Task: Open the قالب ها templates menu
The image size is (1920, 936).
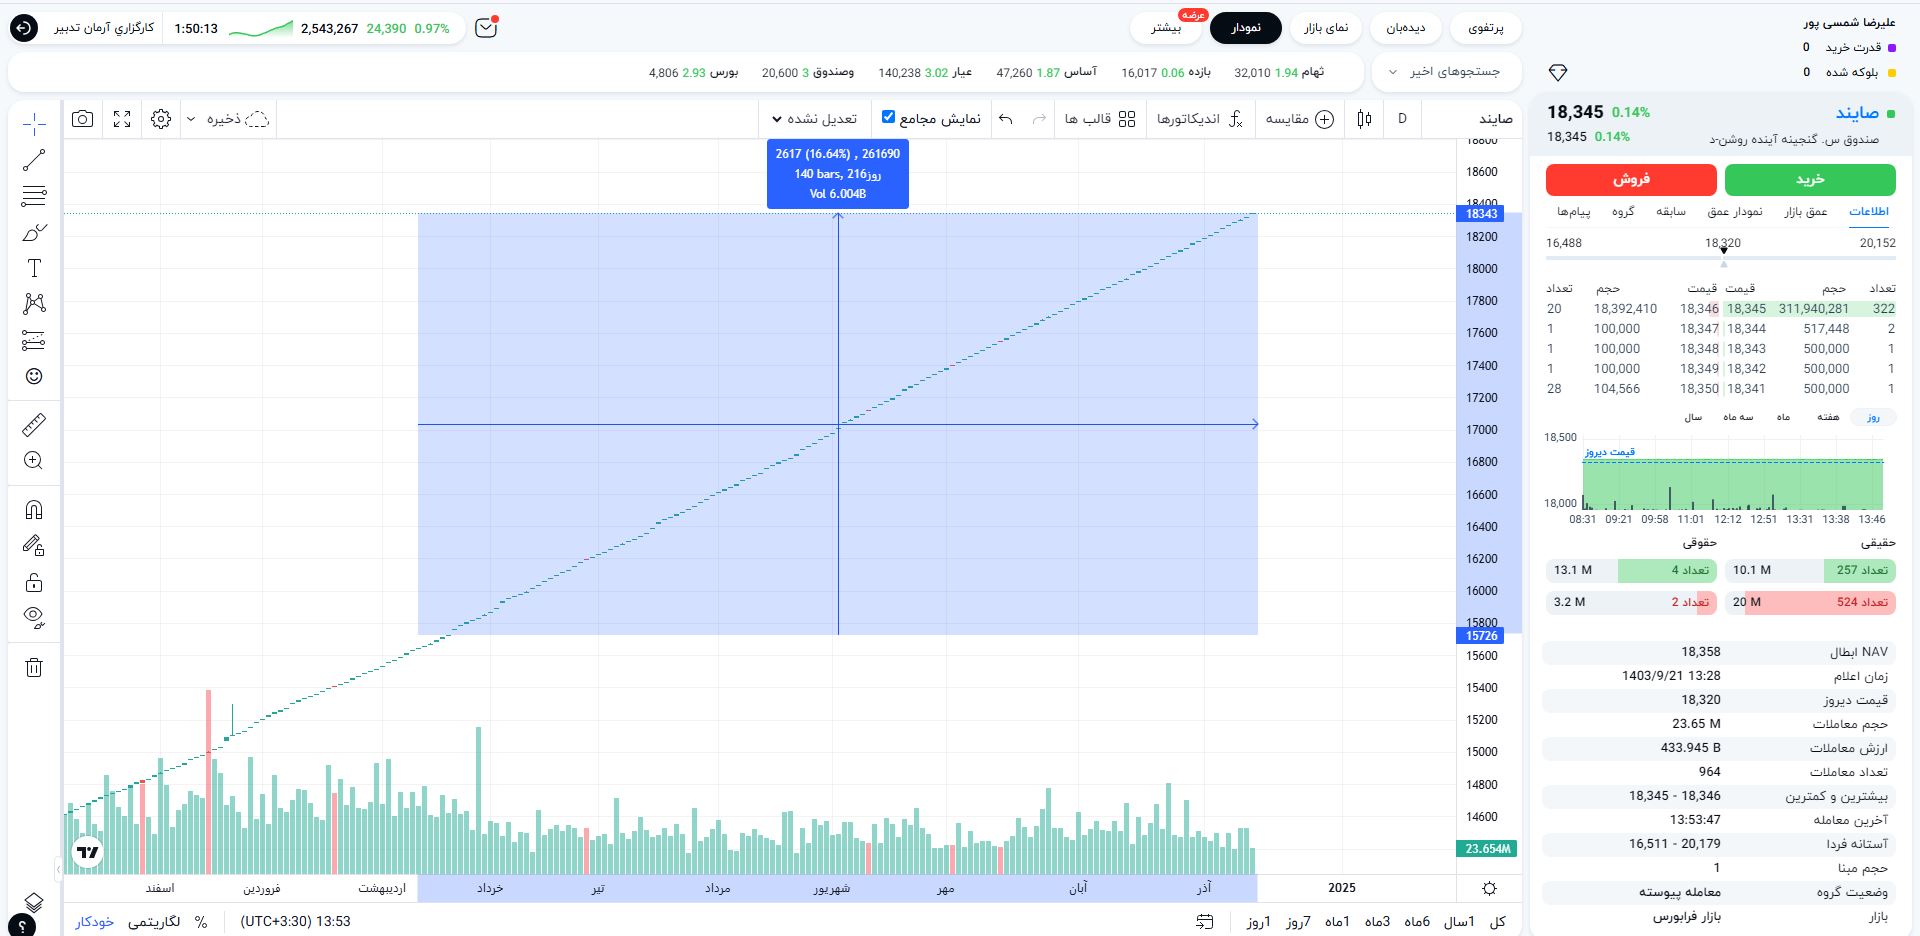Action: pyautogui.click(x=1100, y=119)
